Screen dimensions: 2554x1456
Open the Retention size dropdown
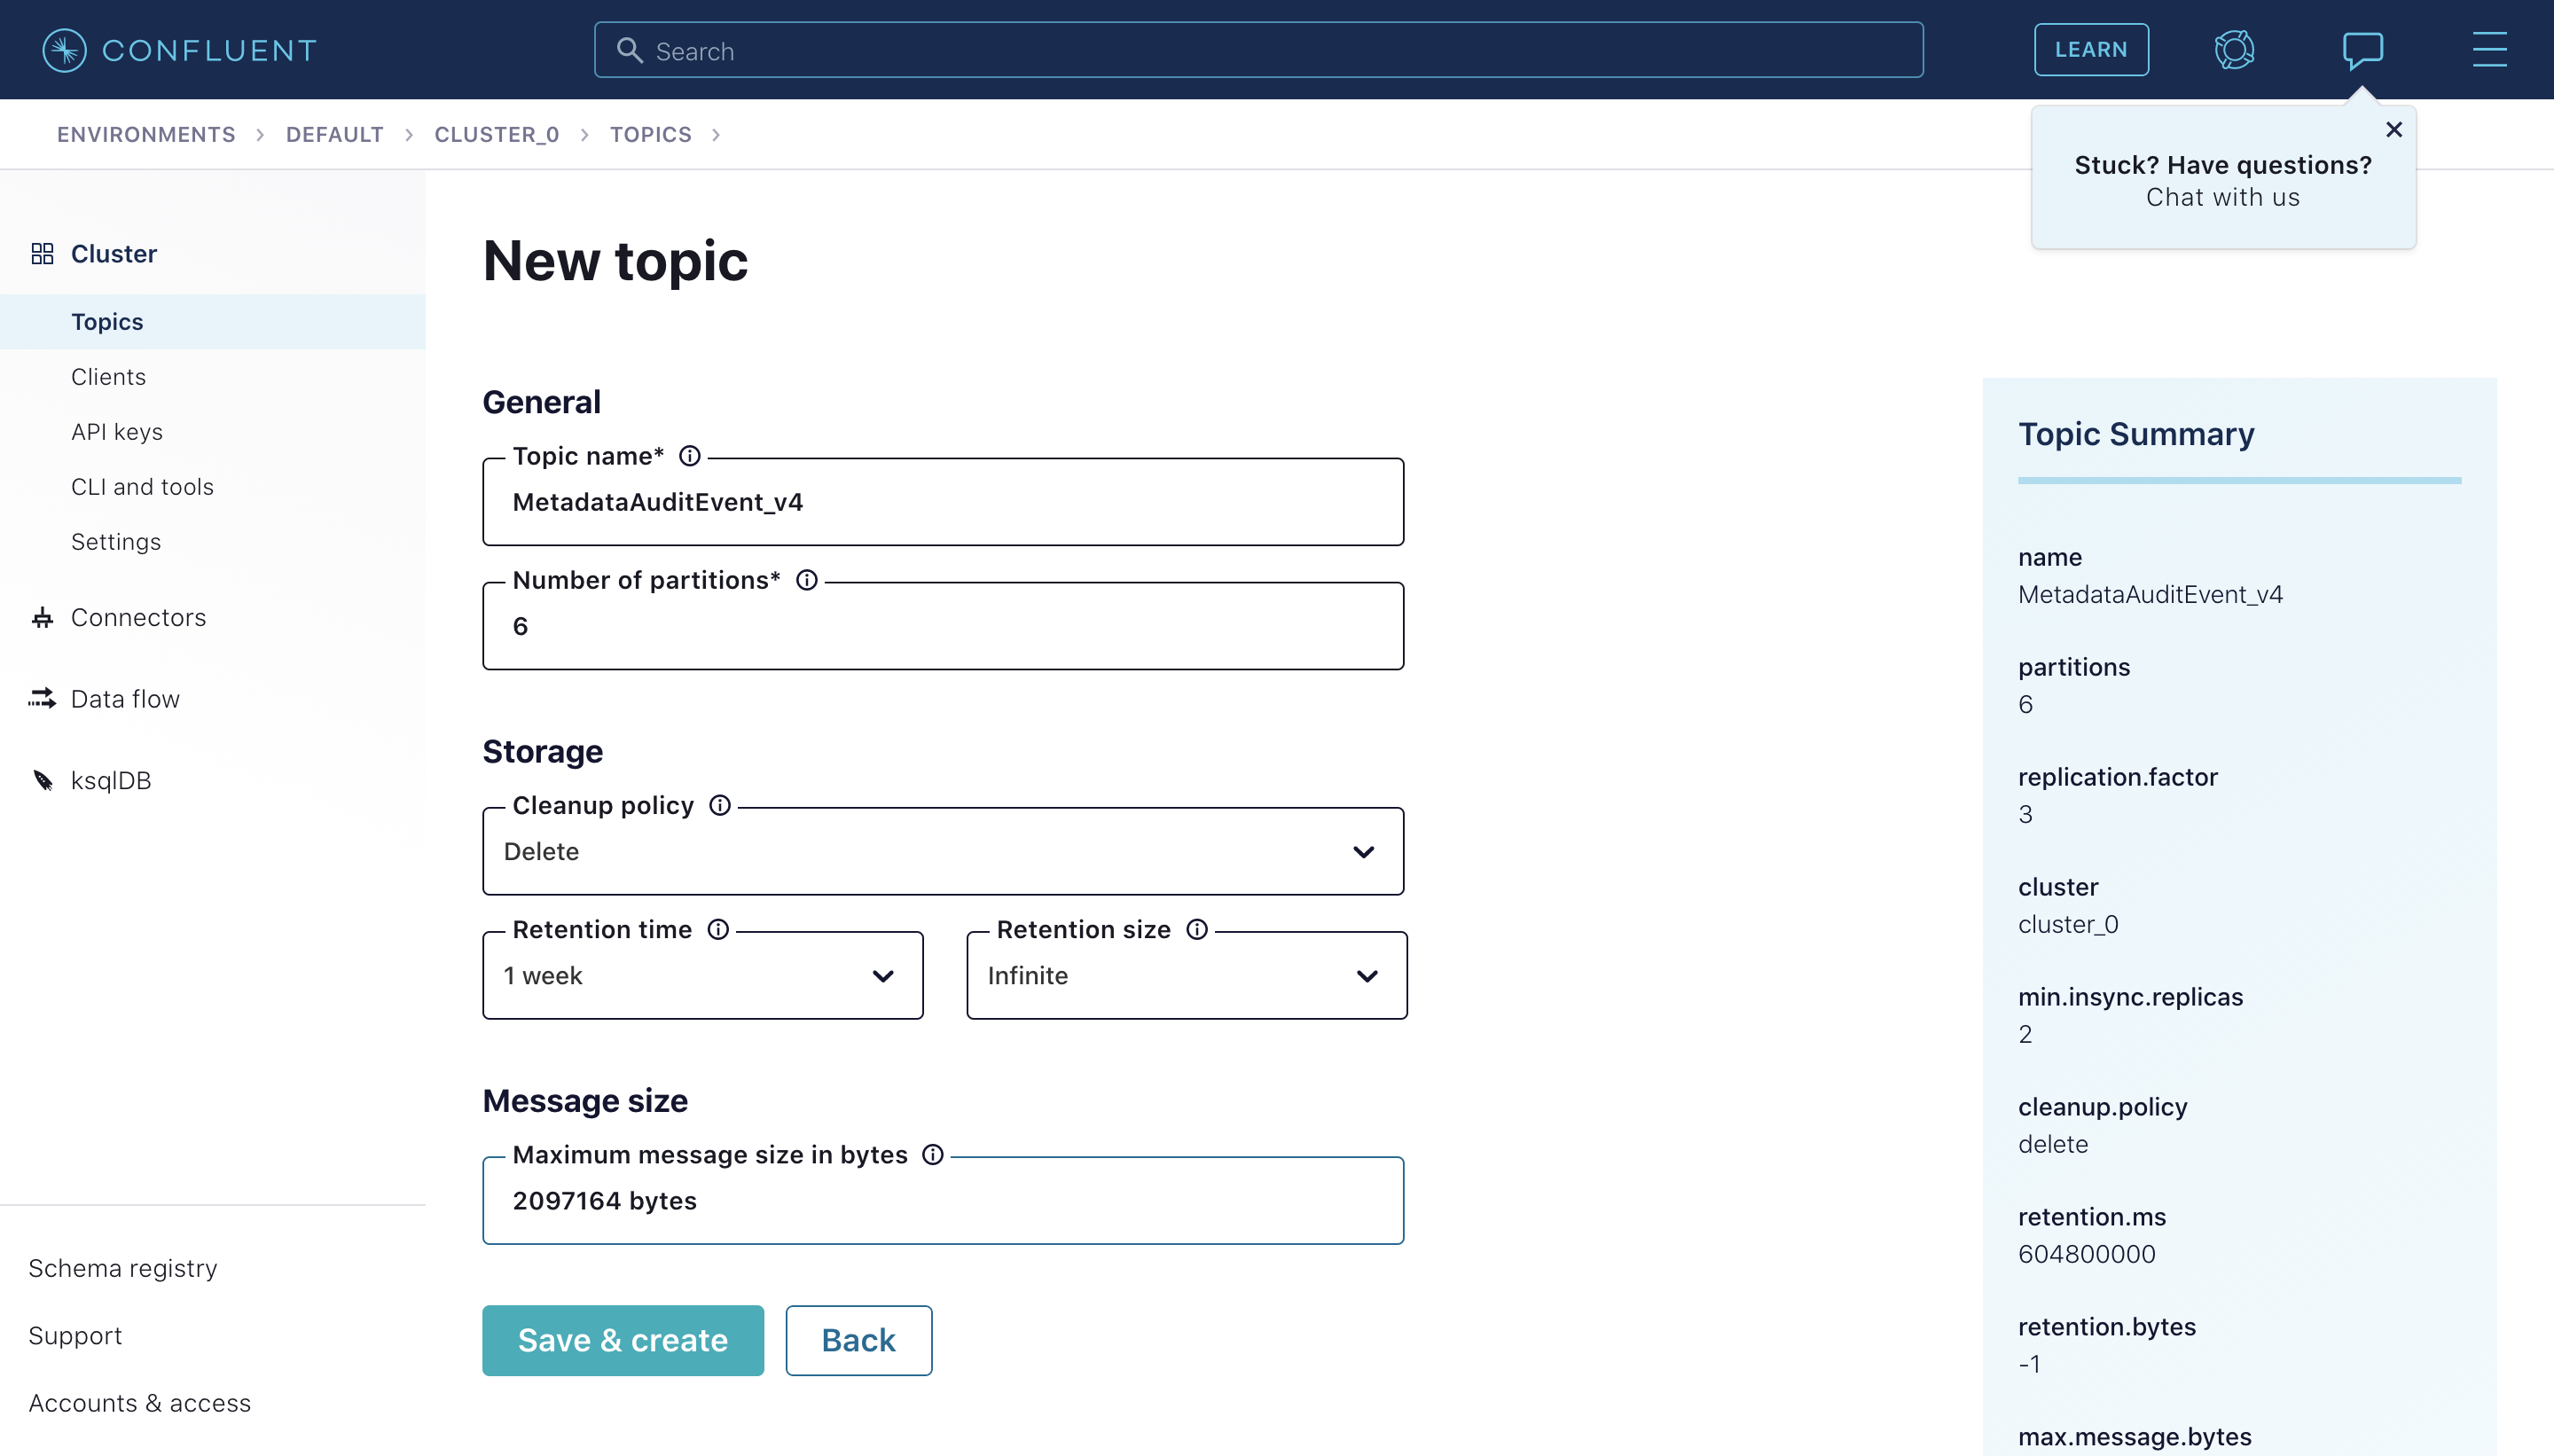(x=1365, y=975)
